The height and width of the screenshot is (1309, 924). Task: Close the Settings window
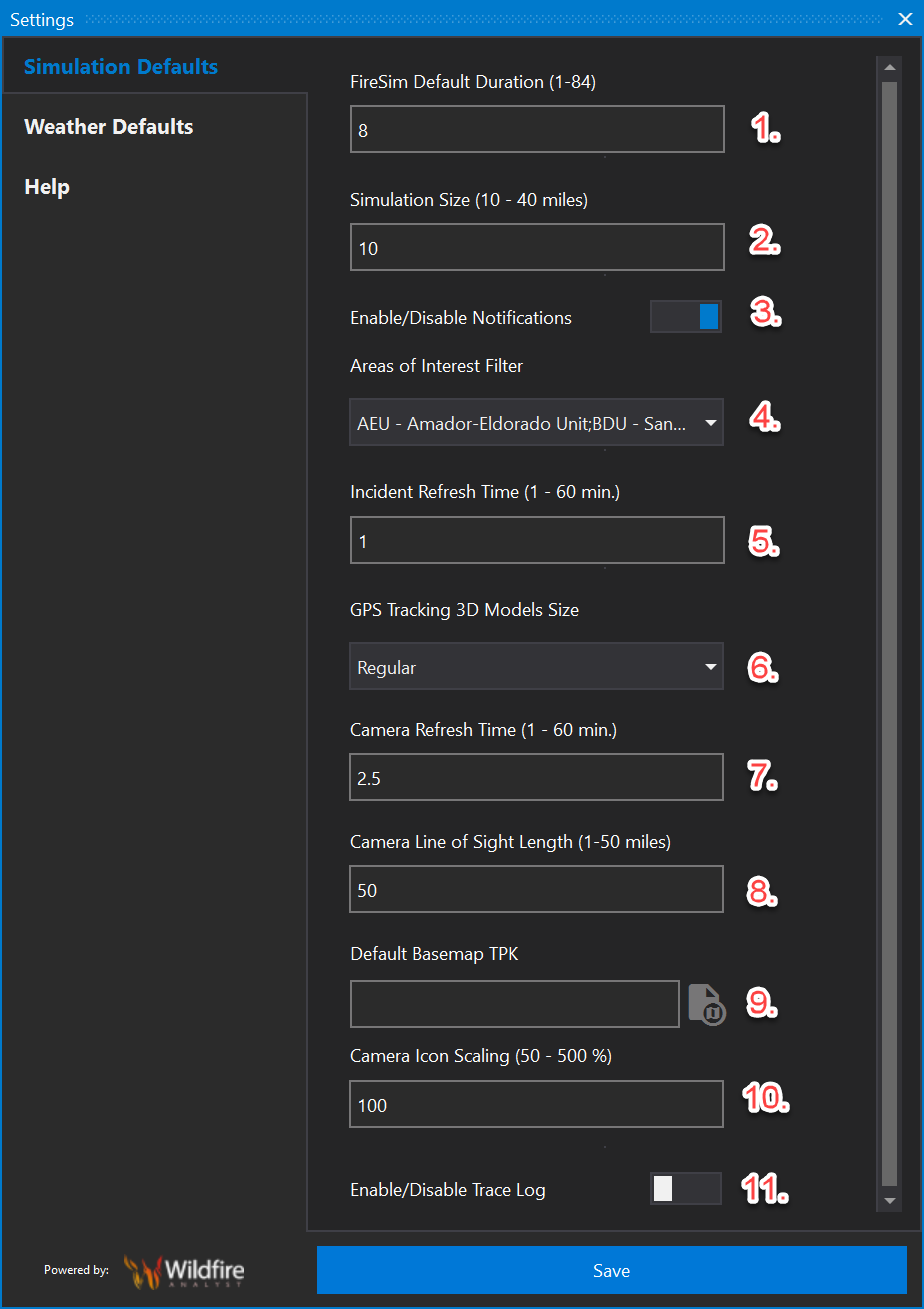(x=905, y=19)
